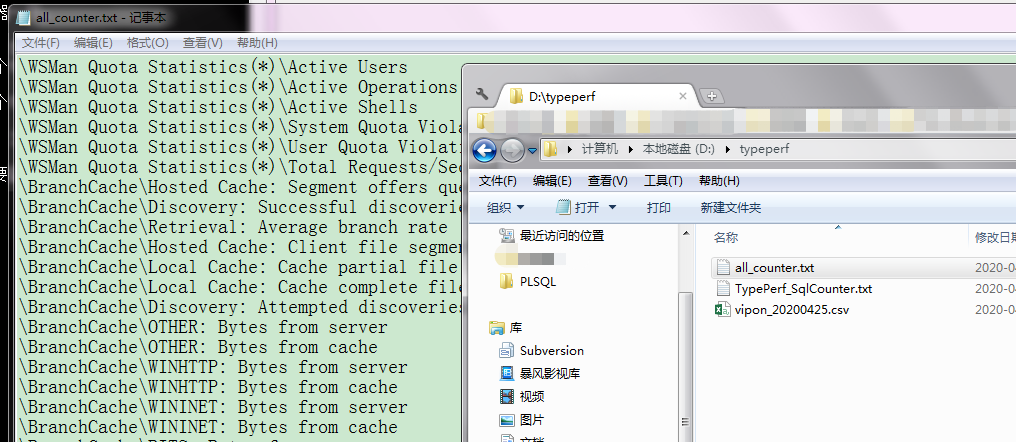
Task: Open Explorer 帮助(H) menu
Action: [719, 181]
